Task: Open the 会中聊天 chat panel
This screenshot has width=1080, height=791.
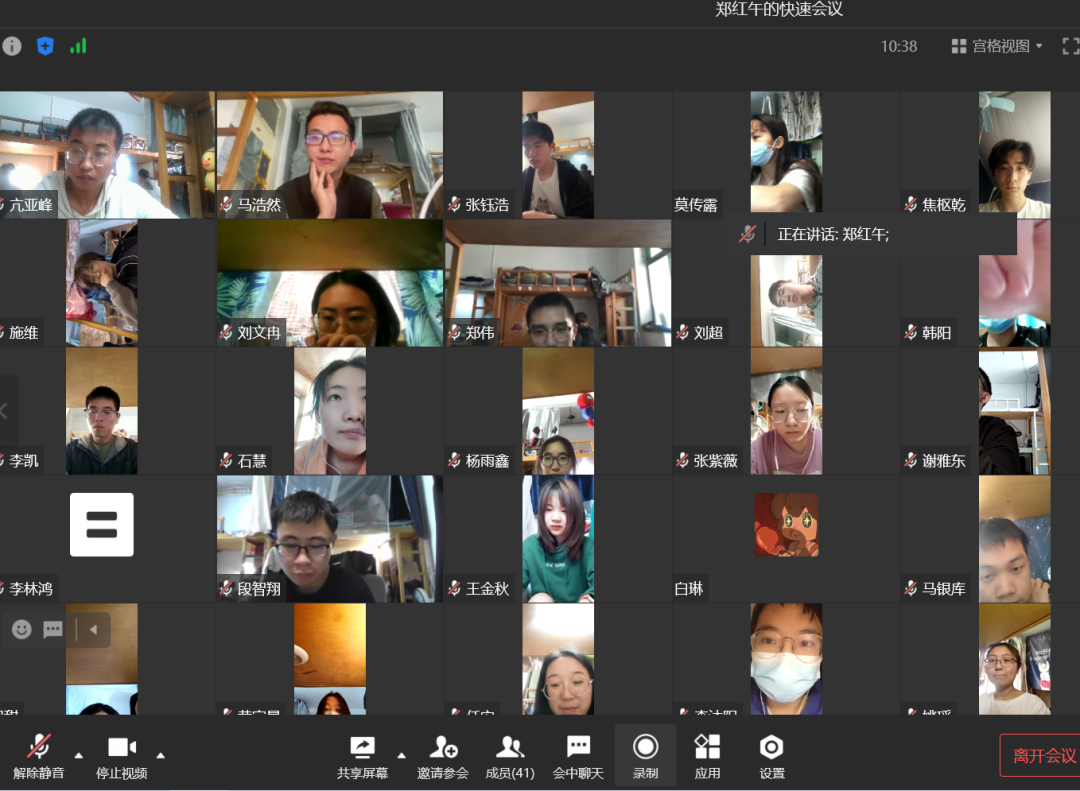Action: (578, 756)
